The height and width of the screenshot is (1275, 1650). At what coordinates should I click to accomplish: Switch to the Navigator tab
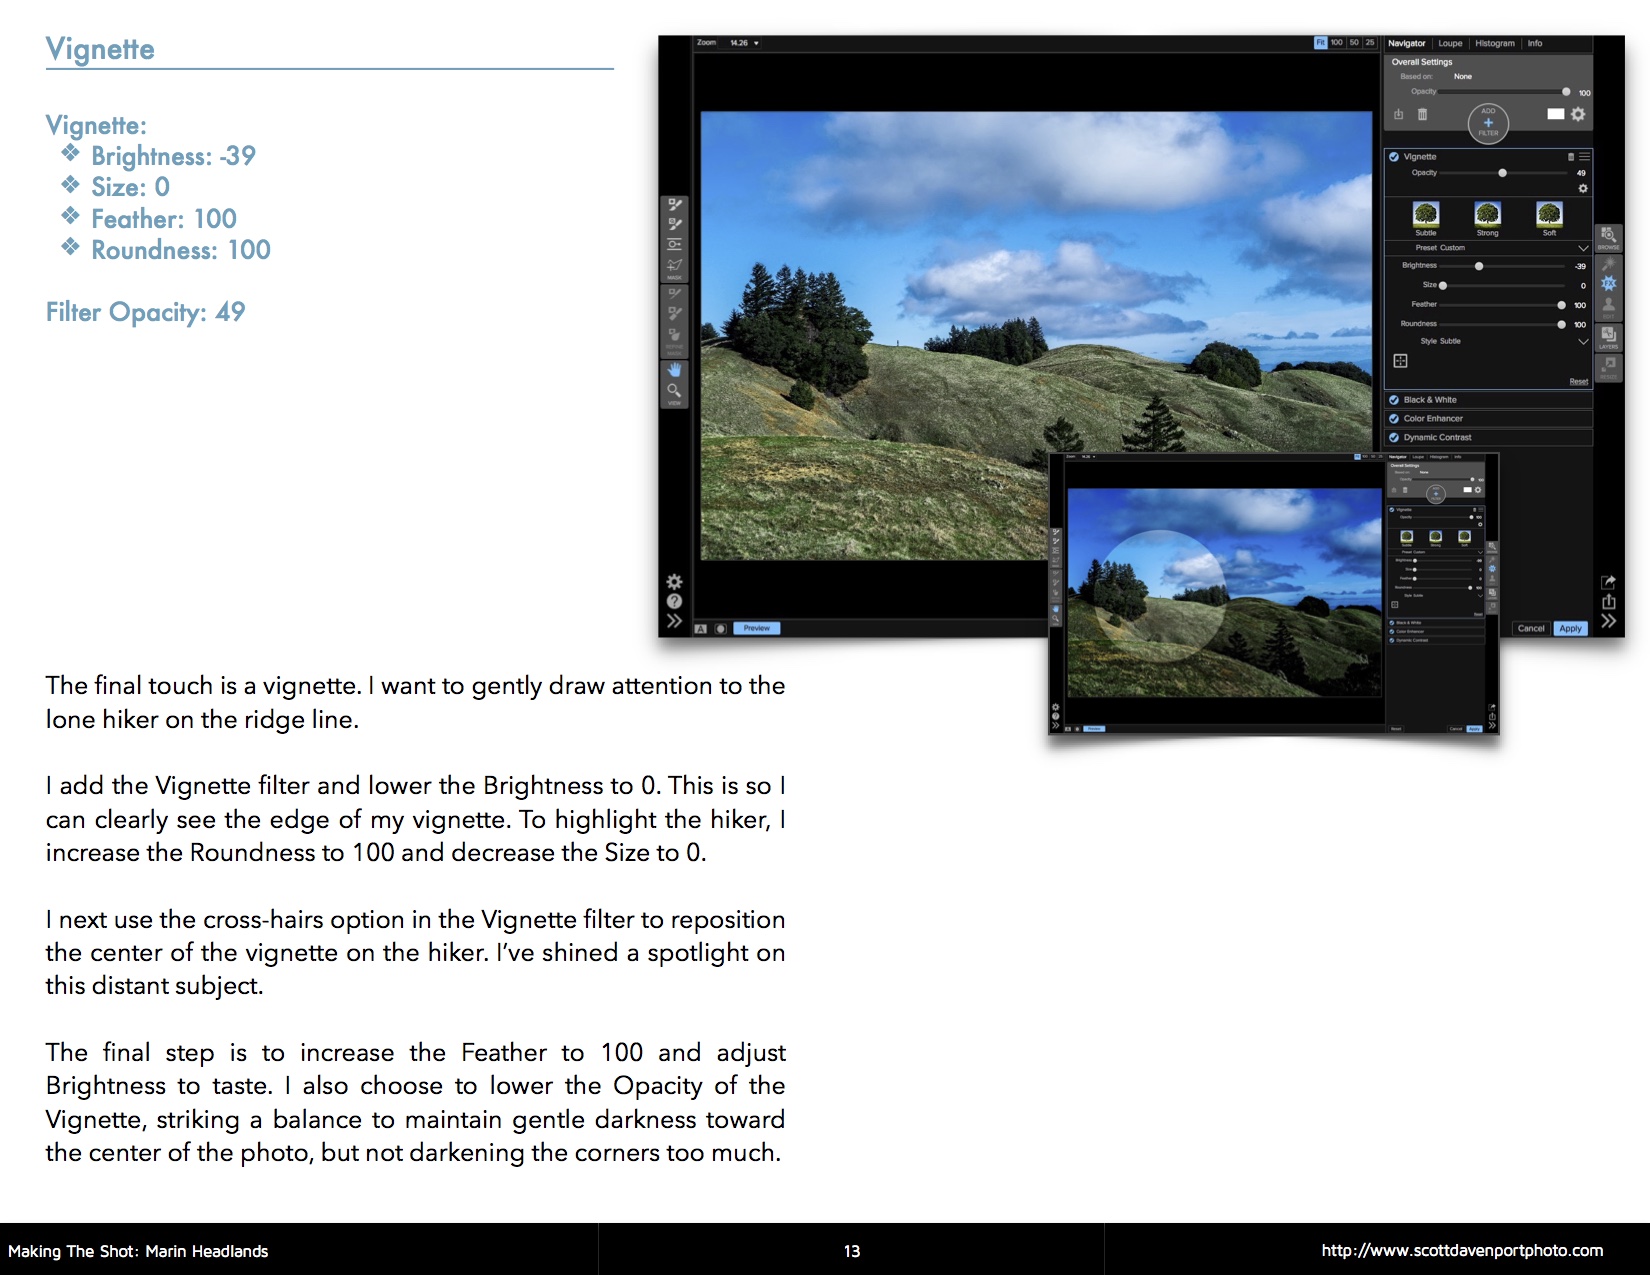coord(1407,44)
